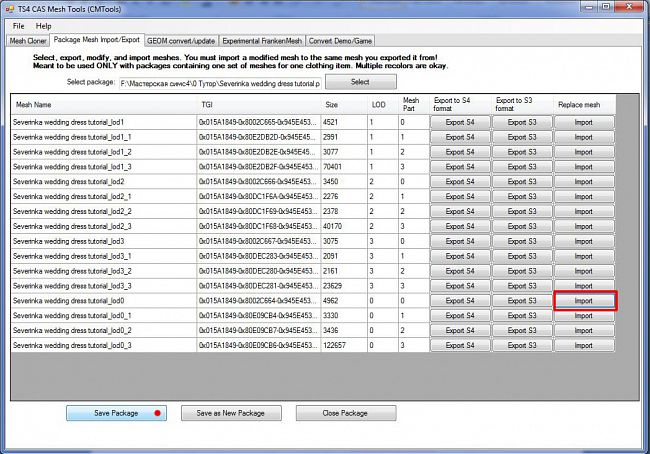
Task: Export S3 for the tutorial_lod0_2 row
Action: point(522,330)
